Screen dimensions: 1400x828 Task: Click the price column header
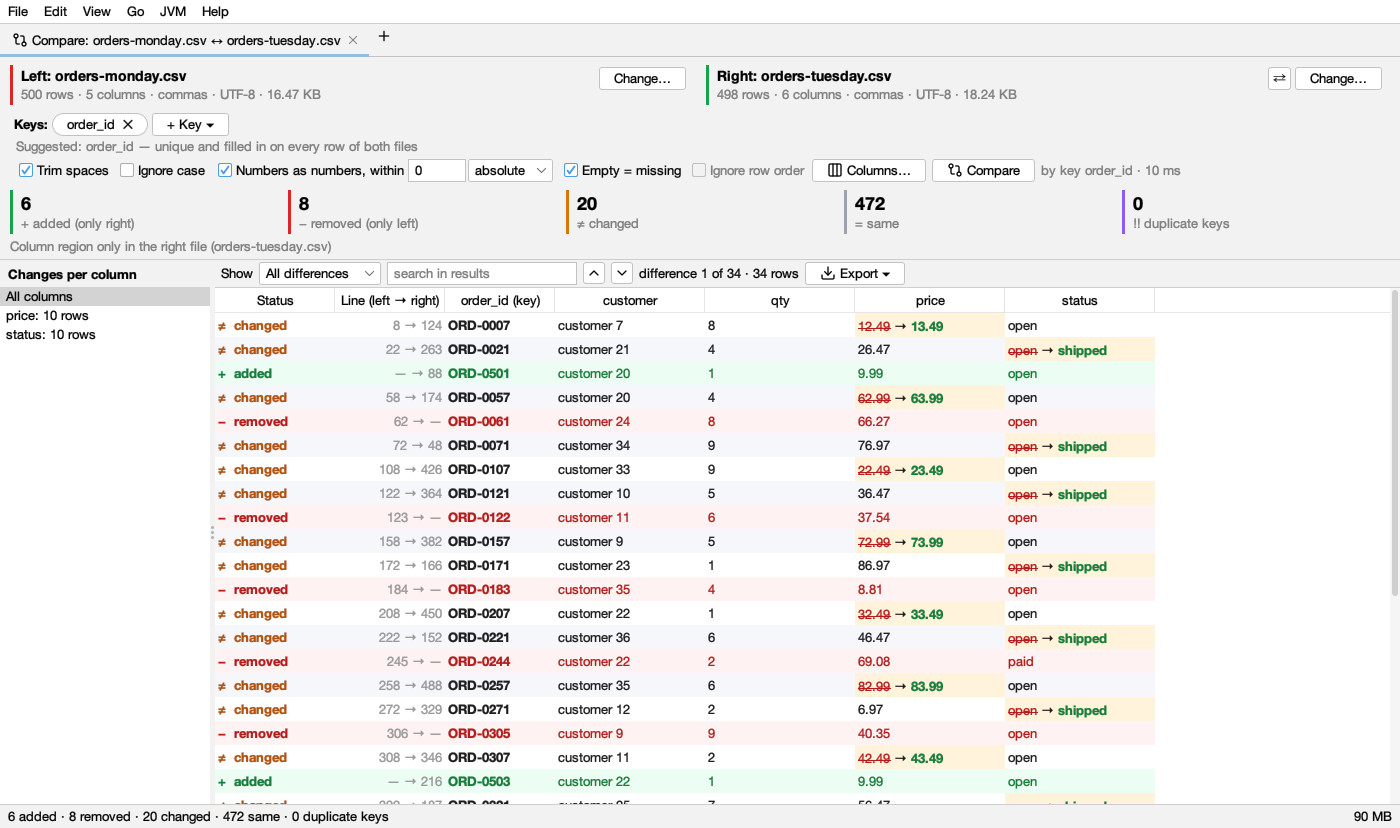[930, 300]
